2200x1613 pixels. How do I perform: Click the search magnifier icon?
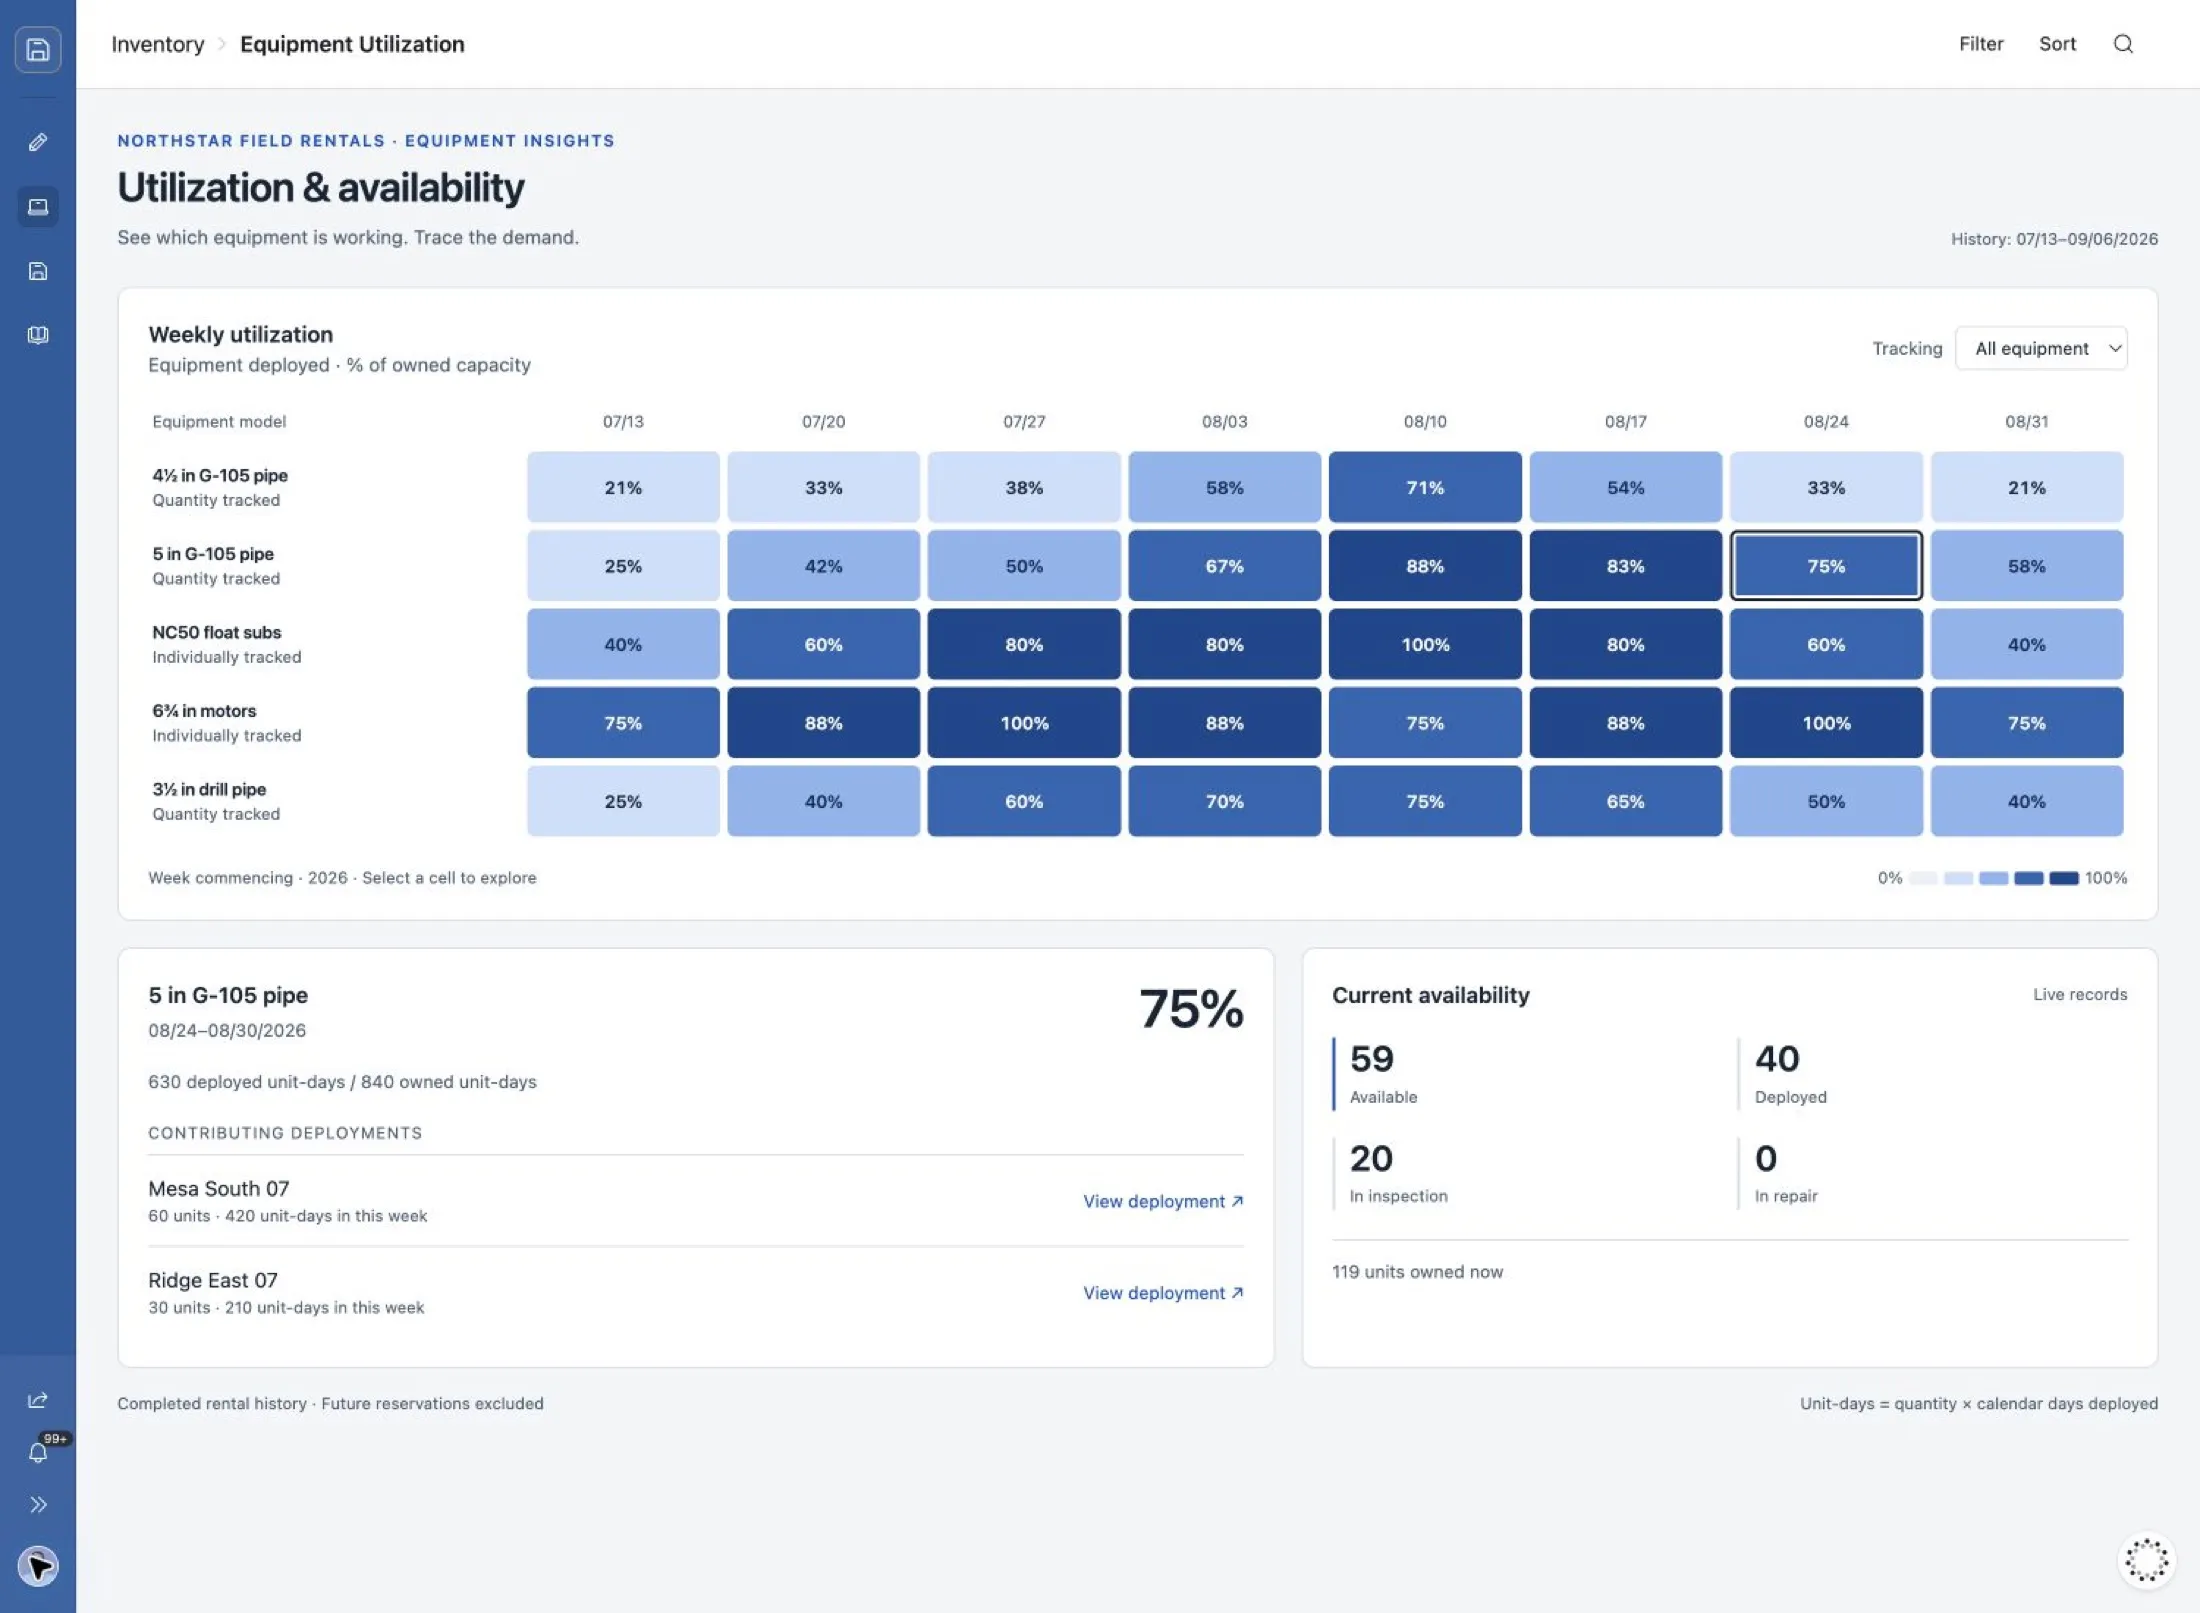(2123, 44)
